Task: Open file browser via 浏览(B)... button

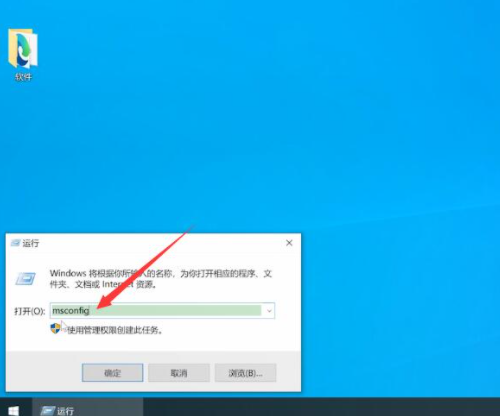Action: [x=245, y=373]
